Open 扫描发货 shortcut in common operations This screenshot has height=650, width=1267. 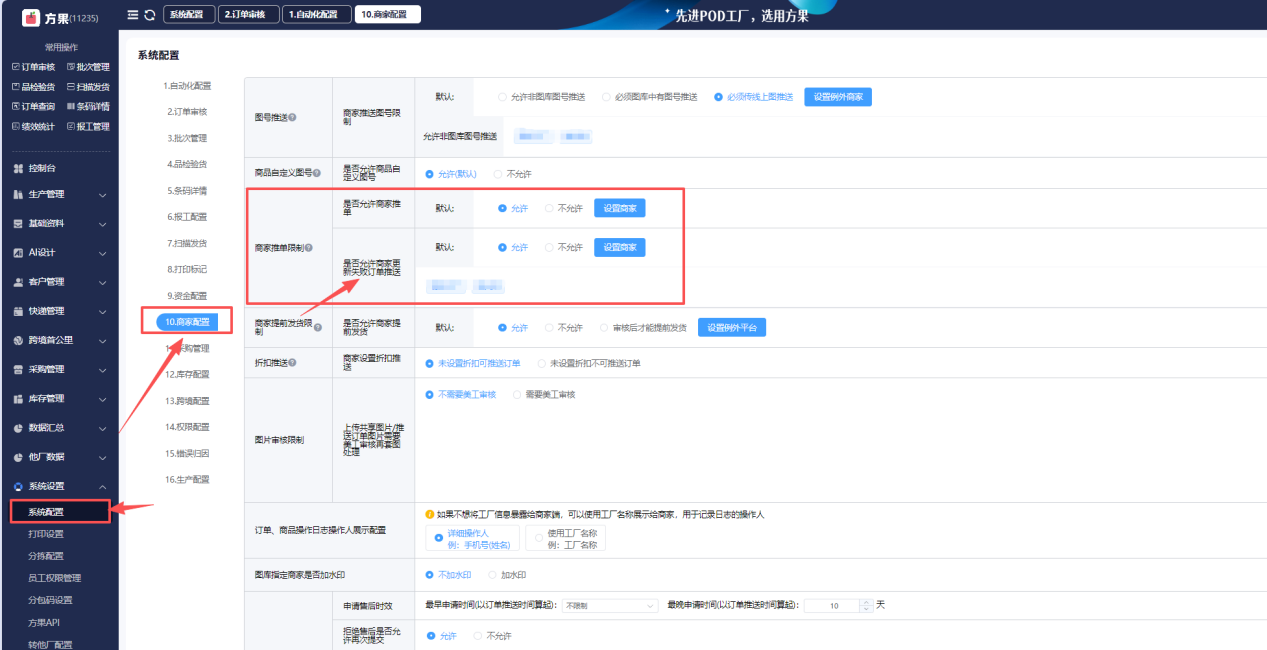(x=88, y=87)
